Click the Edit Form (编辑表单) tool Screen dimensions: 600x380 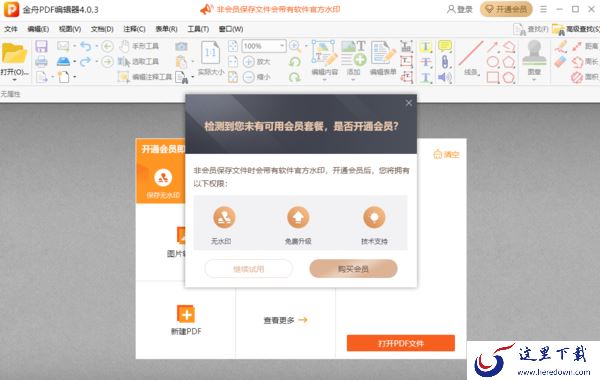pos(383,57)
